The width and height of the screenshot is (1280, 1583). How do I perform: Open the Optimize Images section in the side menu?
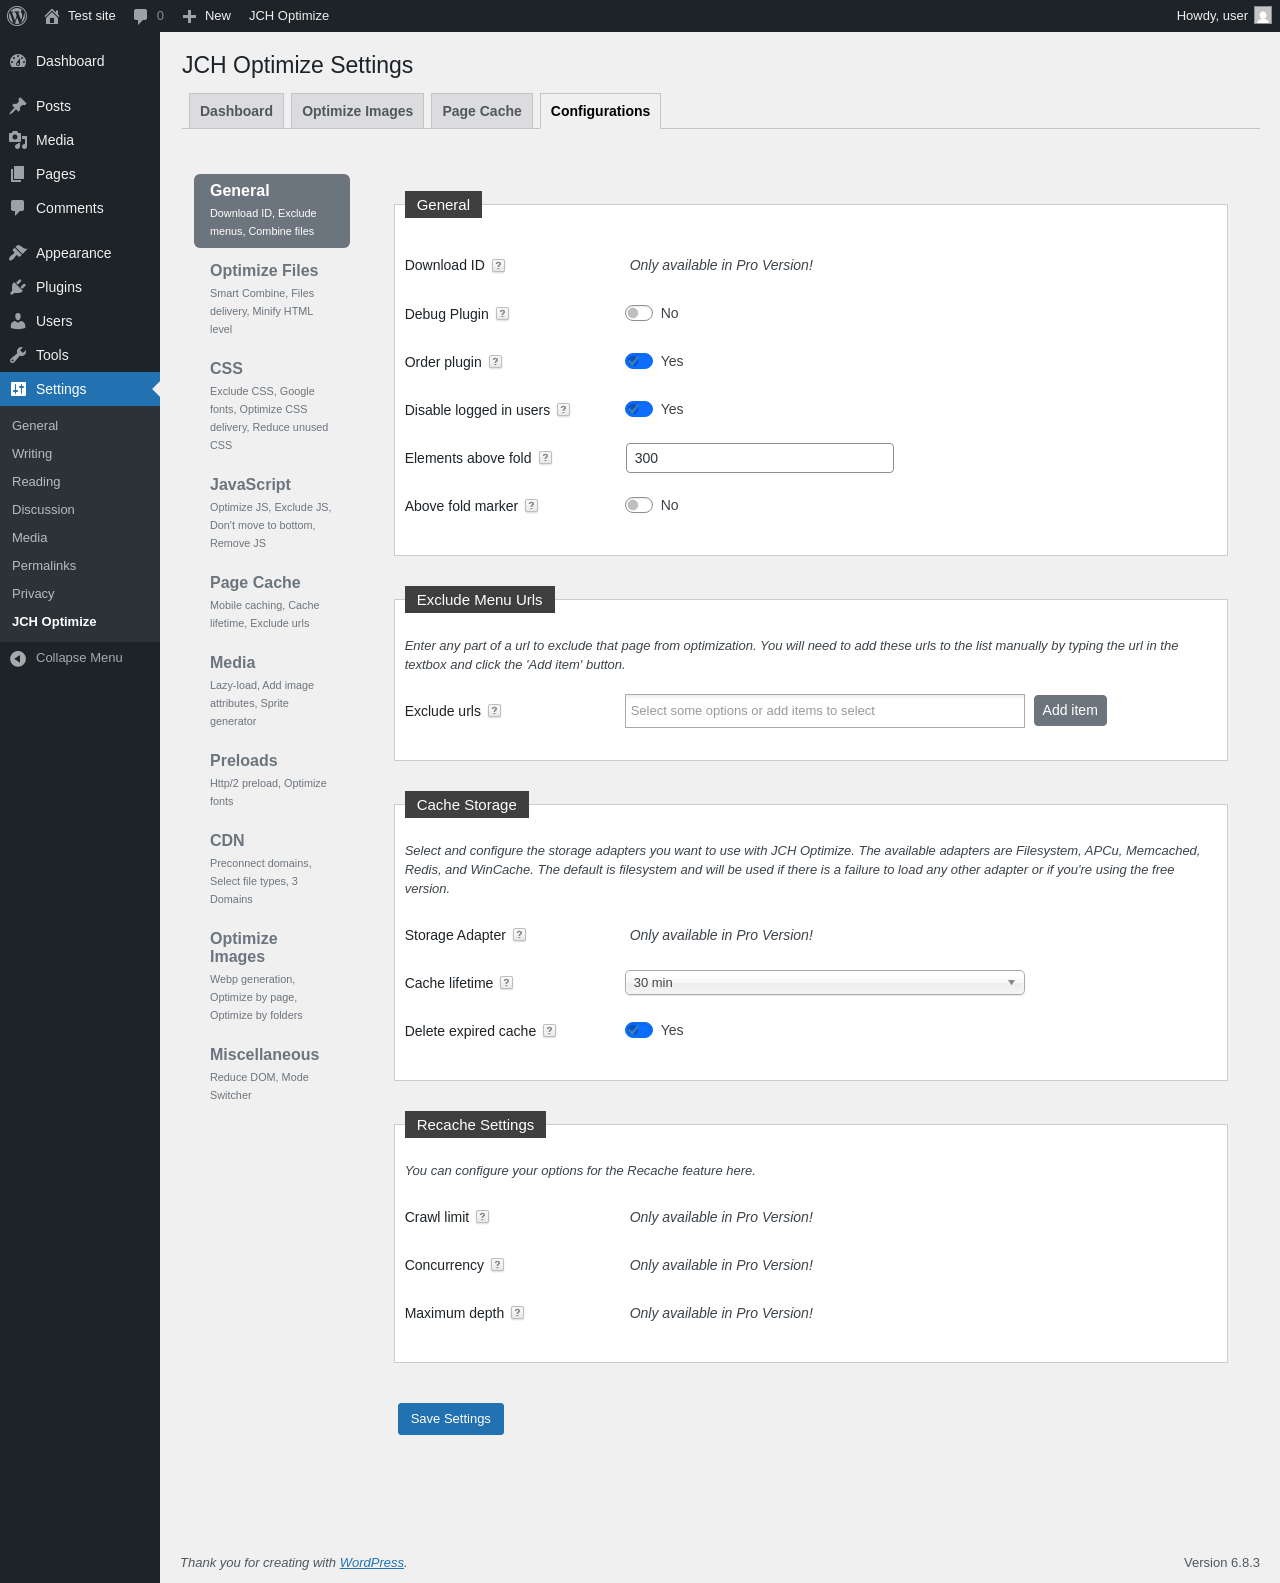pos(272,975)
